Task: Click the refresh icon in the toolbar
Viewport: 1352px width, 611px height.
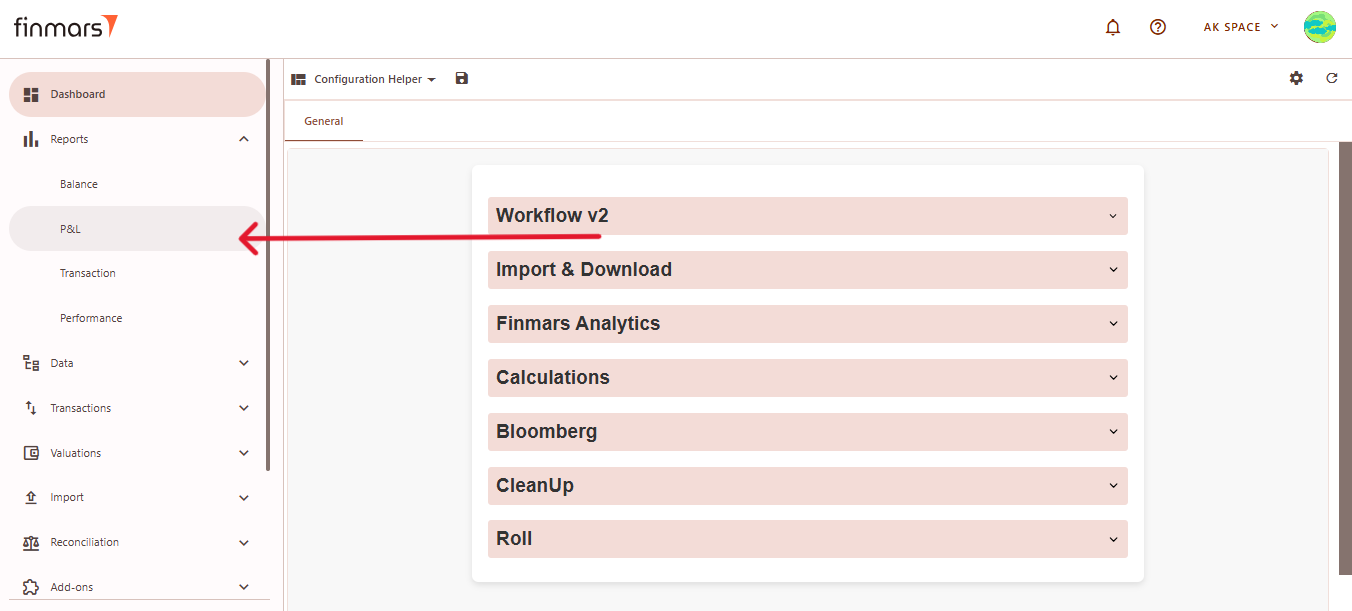Action: pyautogui.click(x=1331, y=78)
